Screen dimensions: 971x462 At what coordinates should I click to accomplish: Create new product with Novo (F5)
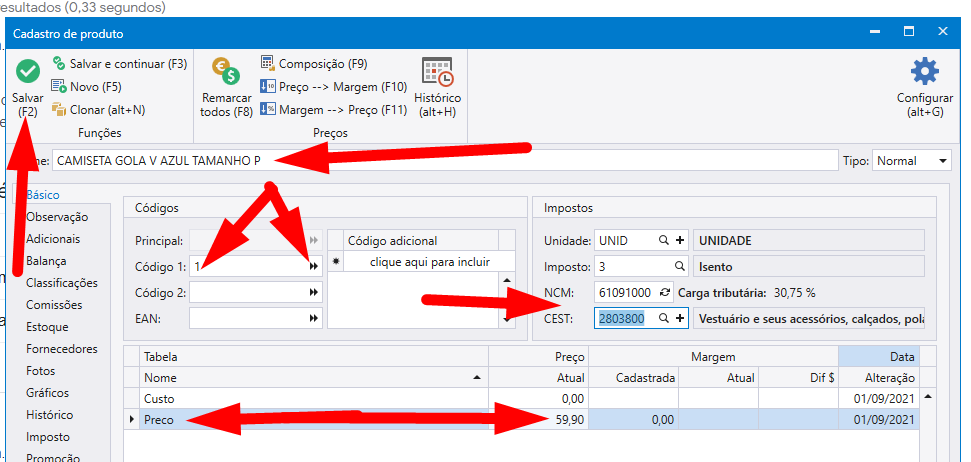[88, 86]
